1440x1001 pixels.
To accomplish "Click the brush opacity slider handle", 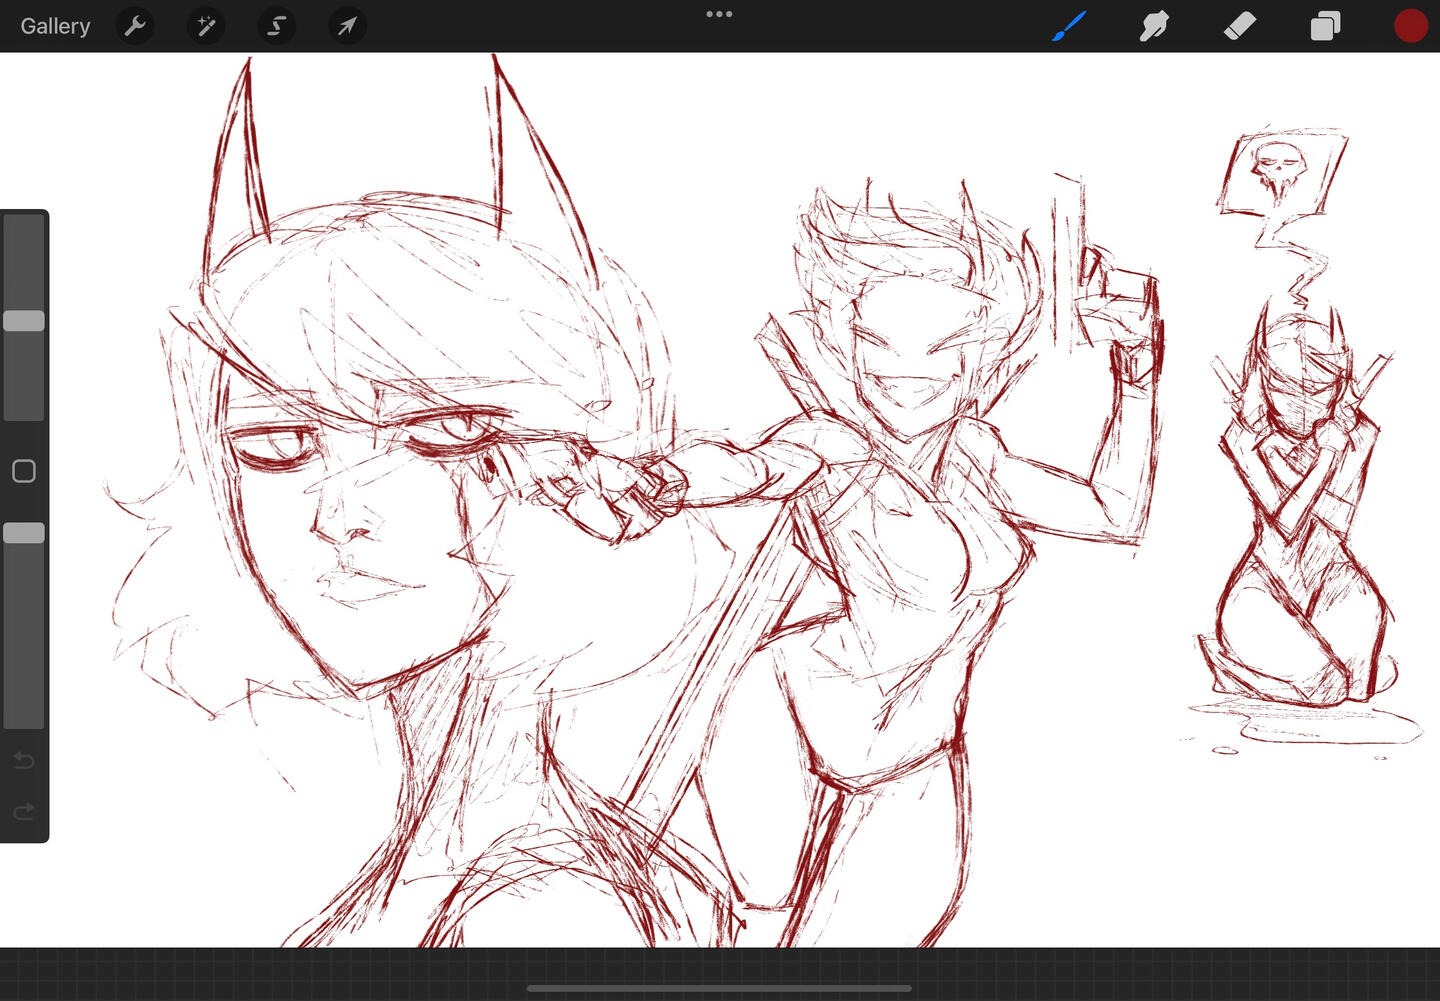I will click(24, 533).
